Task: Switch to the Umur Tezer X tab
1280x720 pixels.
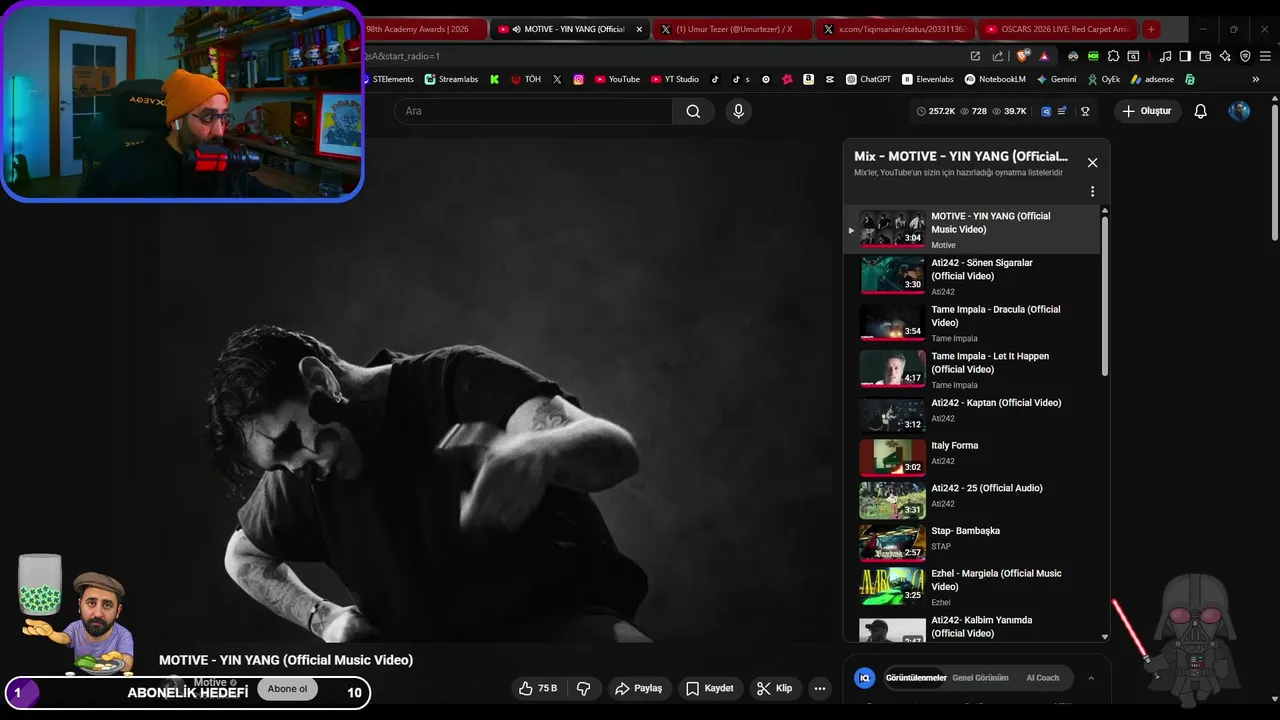Action: pyautogui.click(x=734, y=29)
